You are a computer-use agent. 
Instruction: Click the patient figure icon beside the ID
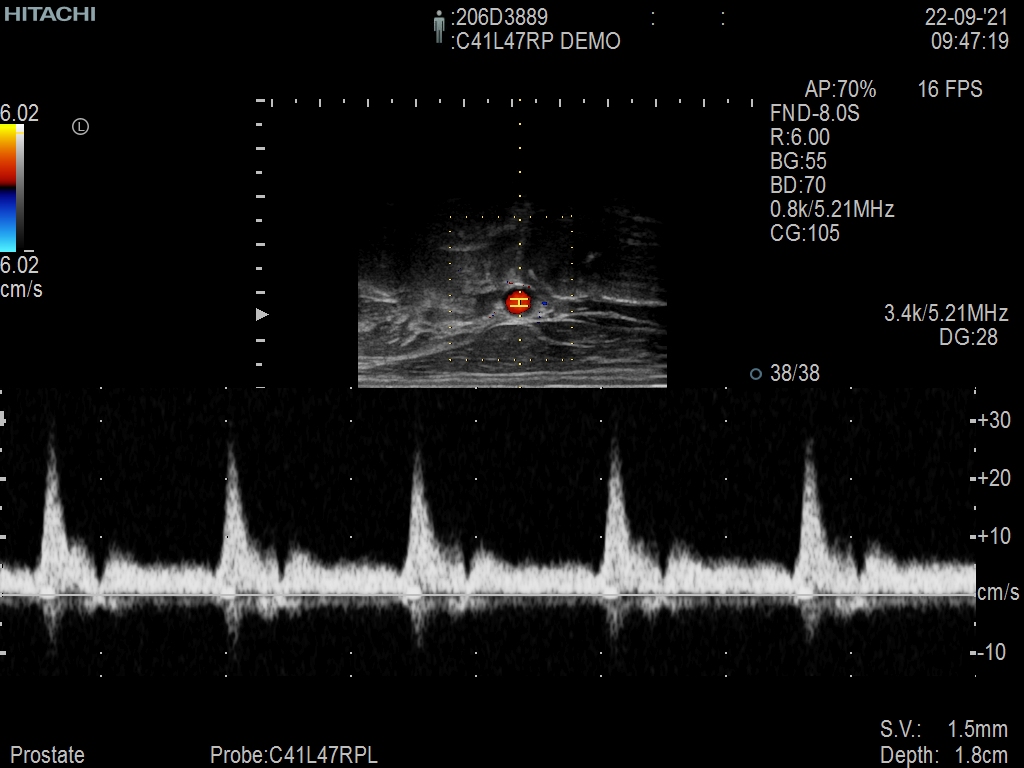tap(438, 27)
